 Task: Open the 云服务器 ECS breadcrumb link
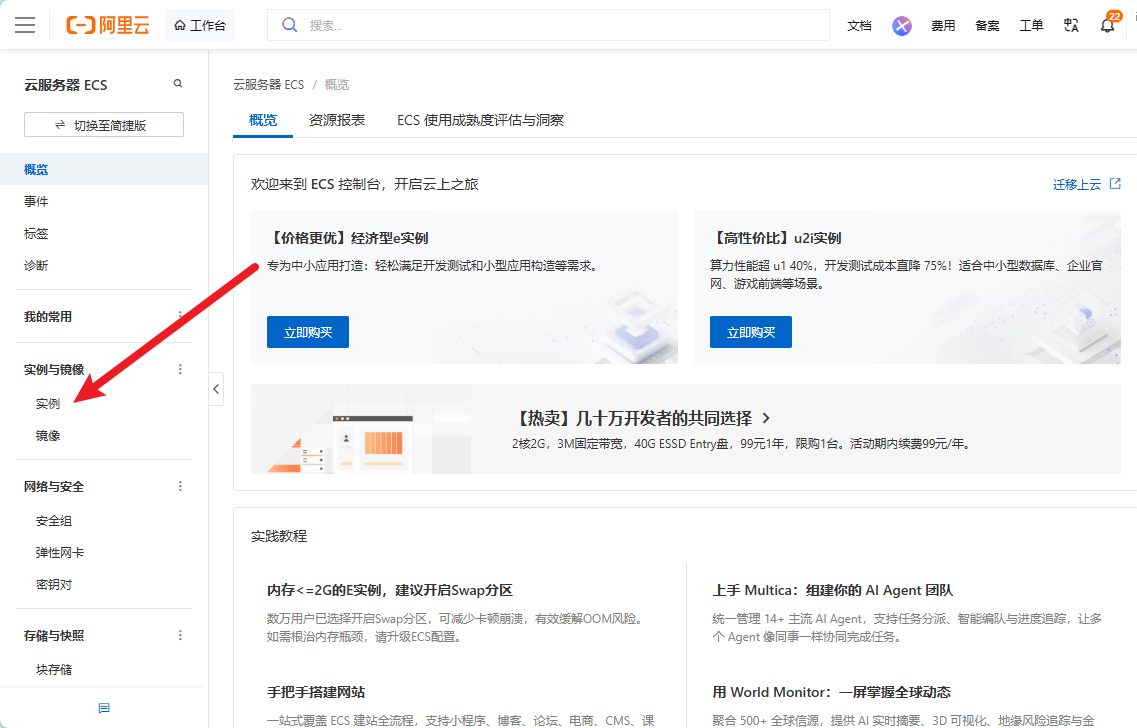tap(268, 85)
